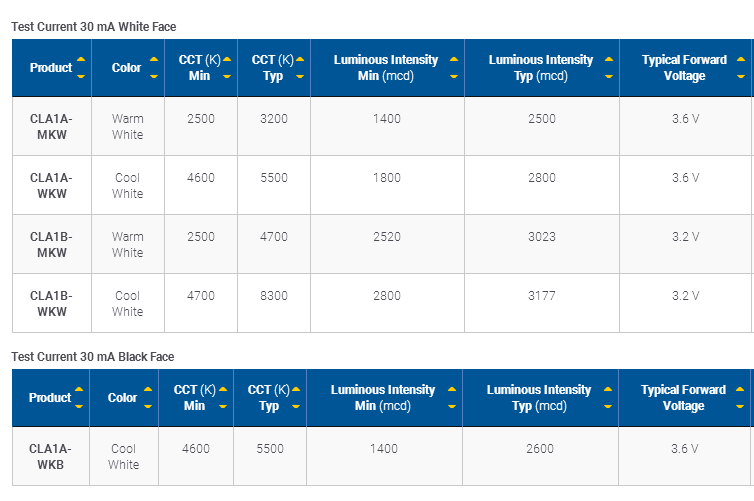Sort Product descending in White Face table

81,76
